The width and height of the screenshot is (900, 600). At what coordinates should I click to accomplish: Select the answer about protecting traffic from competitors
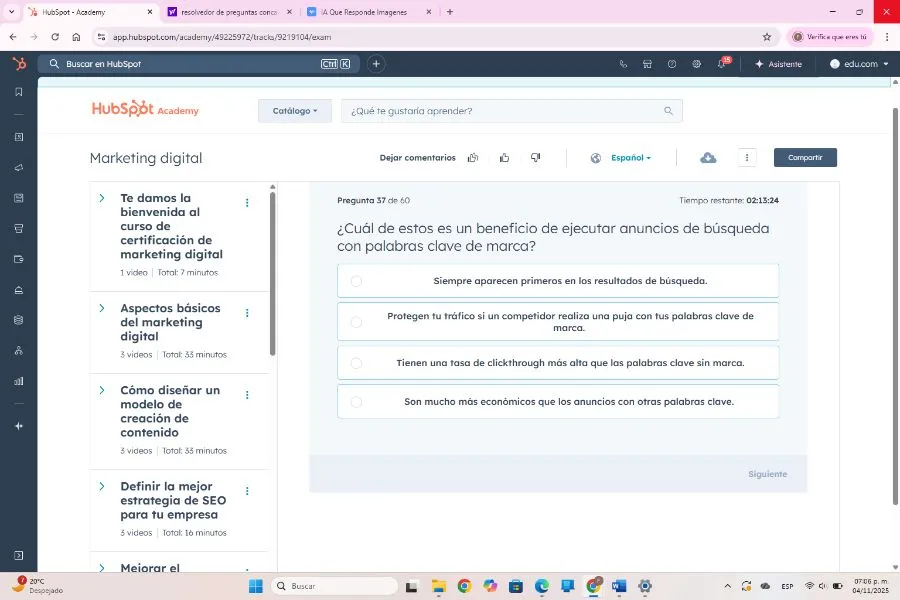click(557, 321)
